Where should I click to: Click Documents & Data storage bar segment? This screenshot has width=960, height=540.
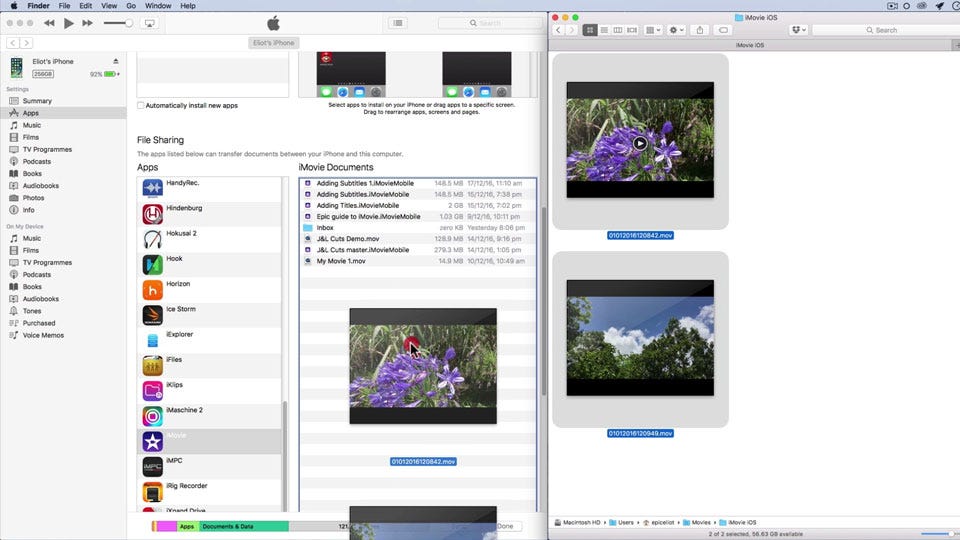[x=242, y=527]
